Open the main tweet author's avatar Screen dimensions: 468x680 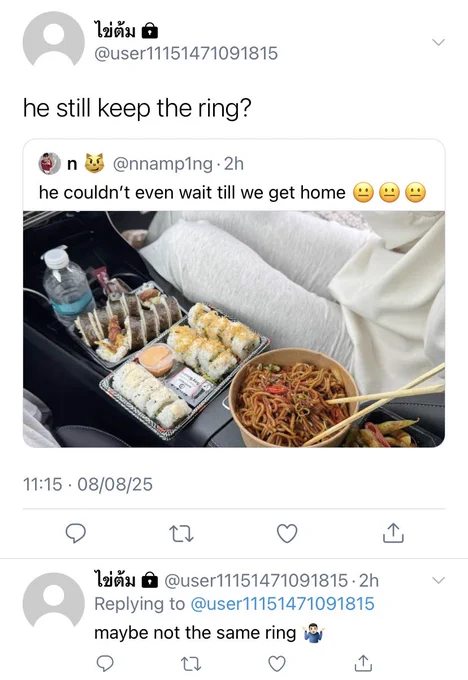pyautogui.click(x=54, y=40)
